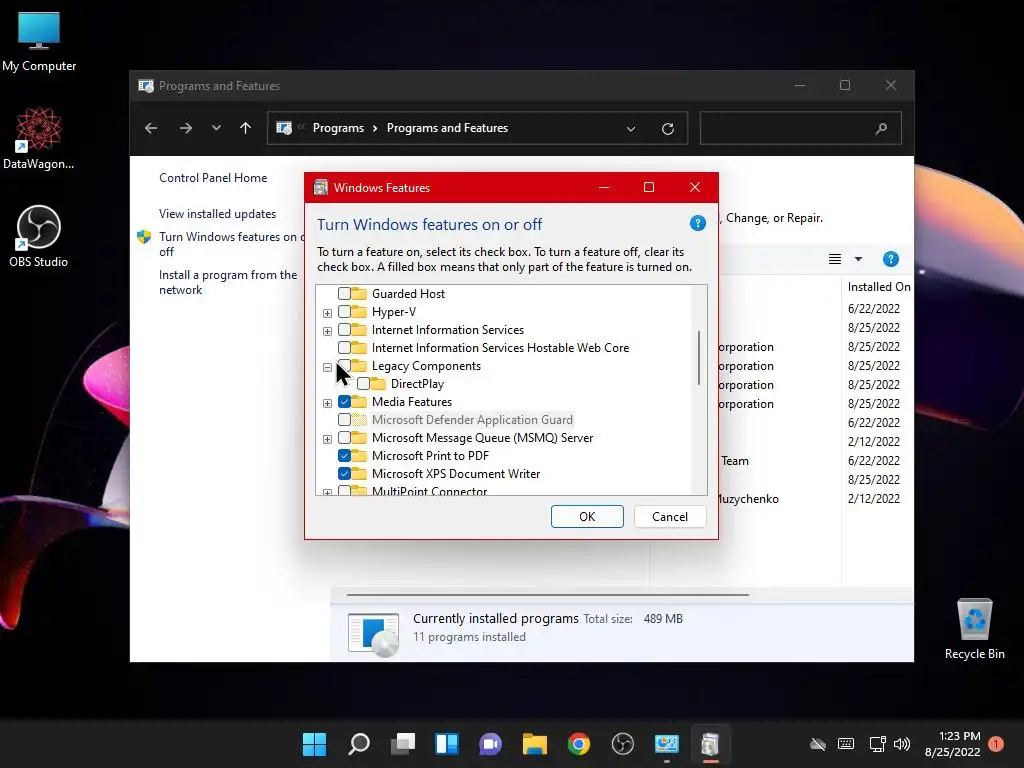Enable the Guarded Host checkbox
The height and width of the screenshot is (768, 1024).
344,293
